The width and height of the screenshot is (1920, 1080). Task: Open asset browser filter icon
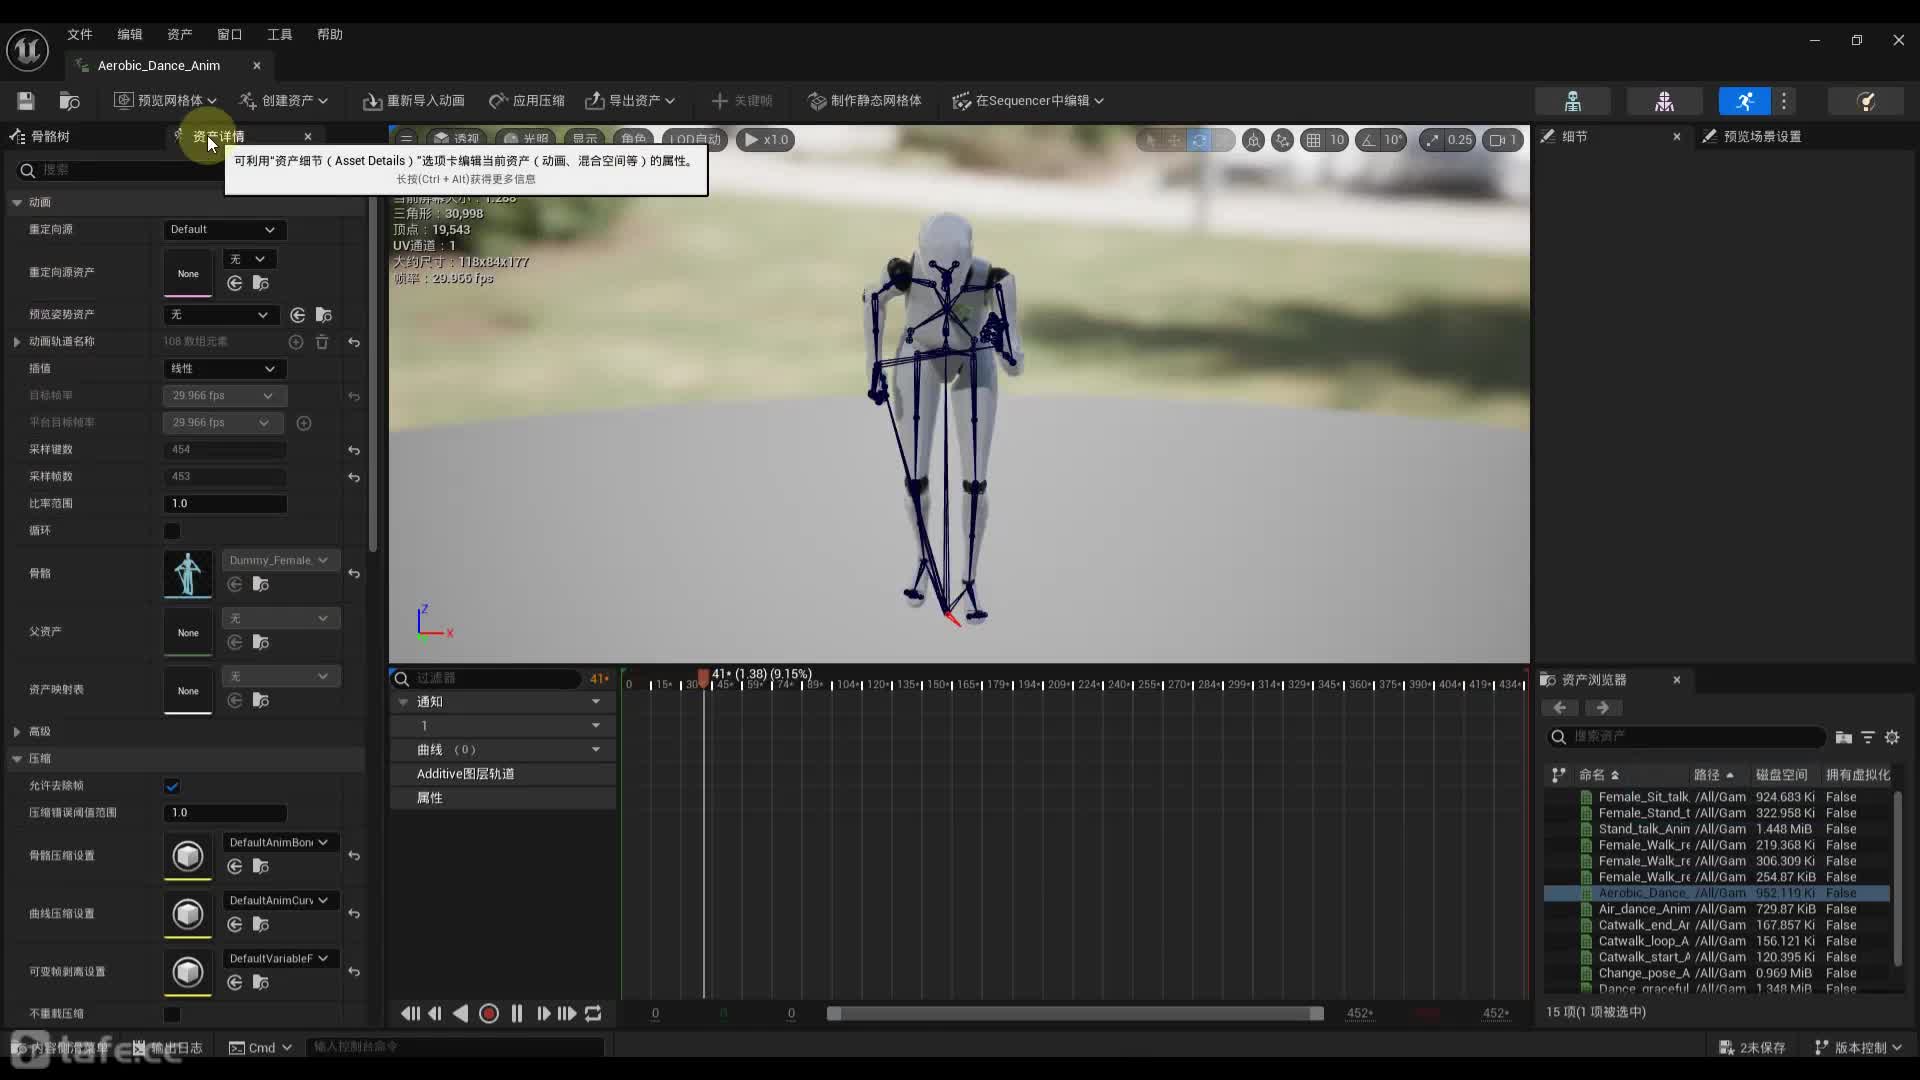pos(1868,737)
